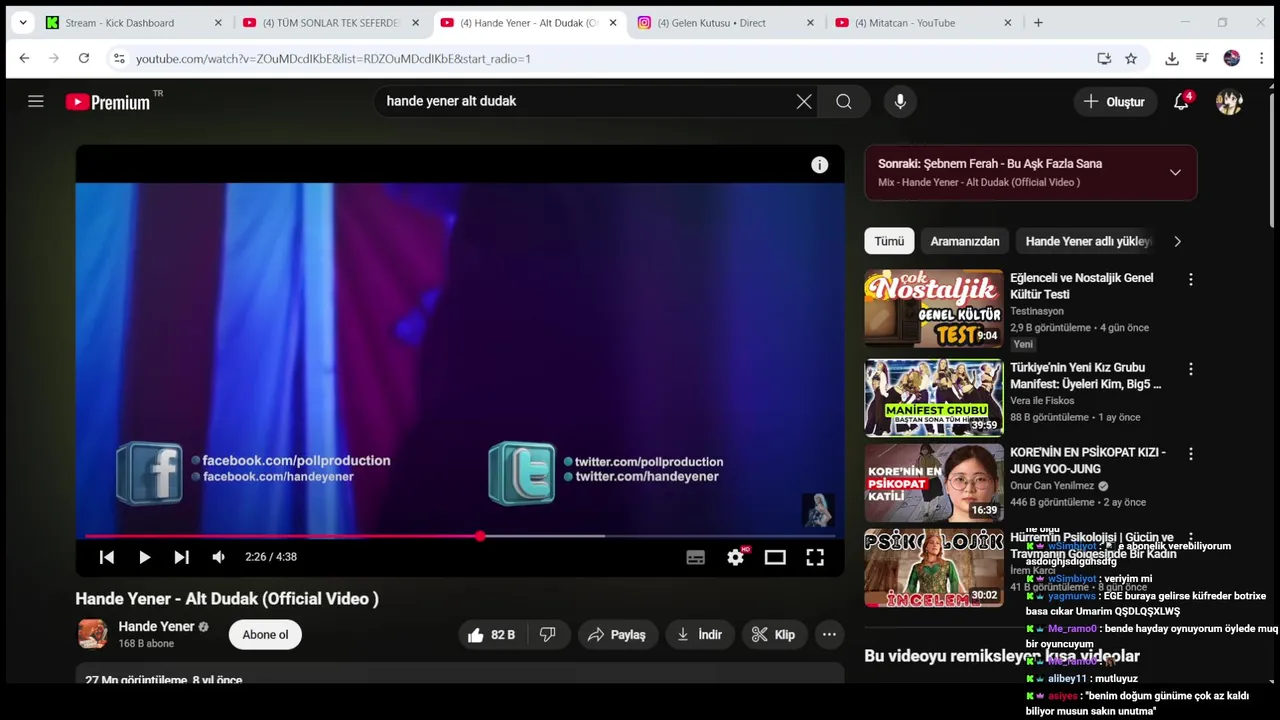Image resolution: width=1280 pixels, height=720 pixels.
Task: Open Hande Yener channel name link
Action: coord(156,626)
